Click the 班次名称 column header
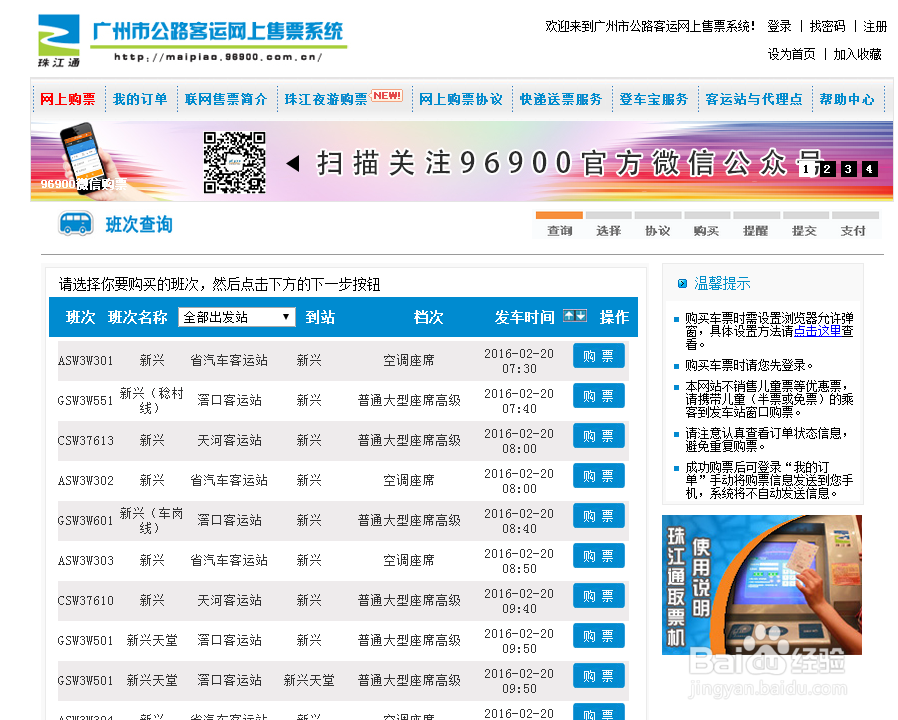Image resolution: width=898 pixels, height=720 pixels. pyautogui.click(x=137, y=317)
